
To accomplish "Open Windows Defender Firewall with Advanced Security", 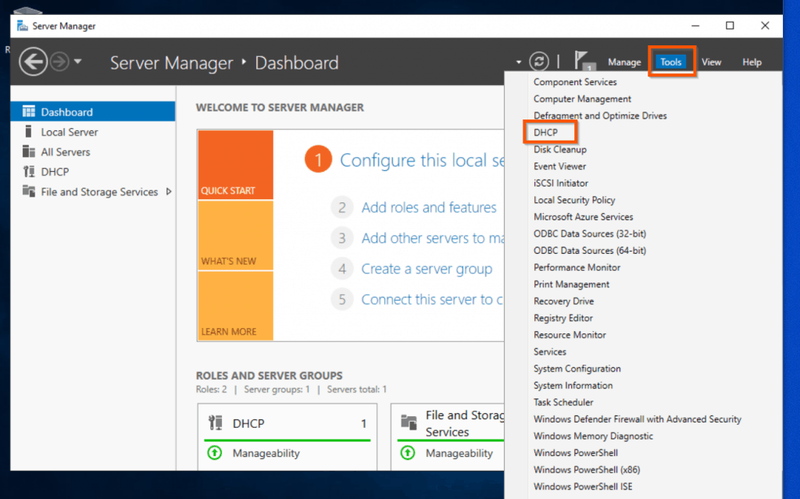I will tap(637, 418).
